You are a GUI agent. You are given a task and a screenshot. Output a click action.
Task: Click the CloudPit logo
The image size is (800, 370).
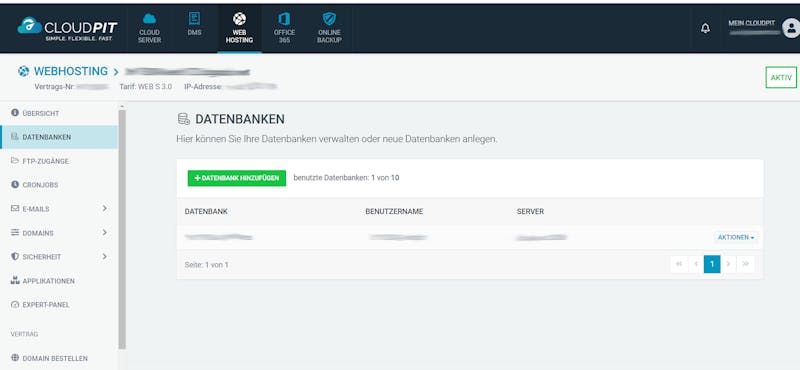[x=67, y=28]
